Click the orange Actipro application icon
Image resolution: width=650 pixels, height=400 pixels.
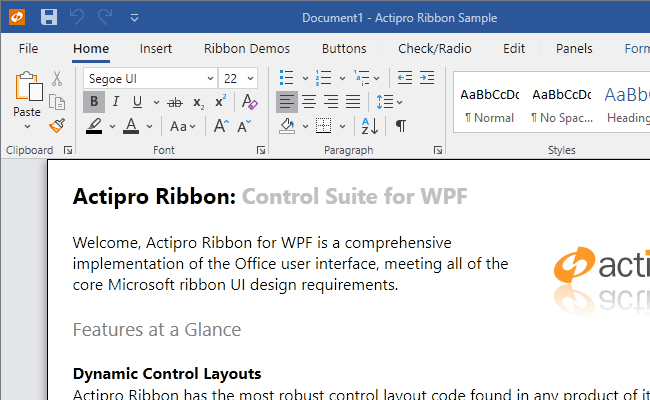point(17,17)
